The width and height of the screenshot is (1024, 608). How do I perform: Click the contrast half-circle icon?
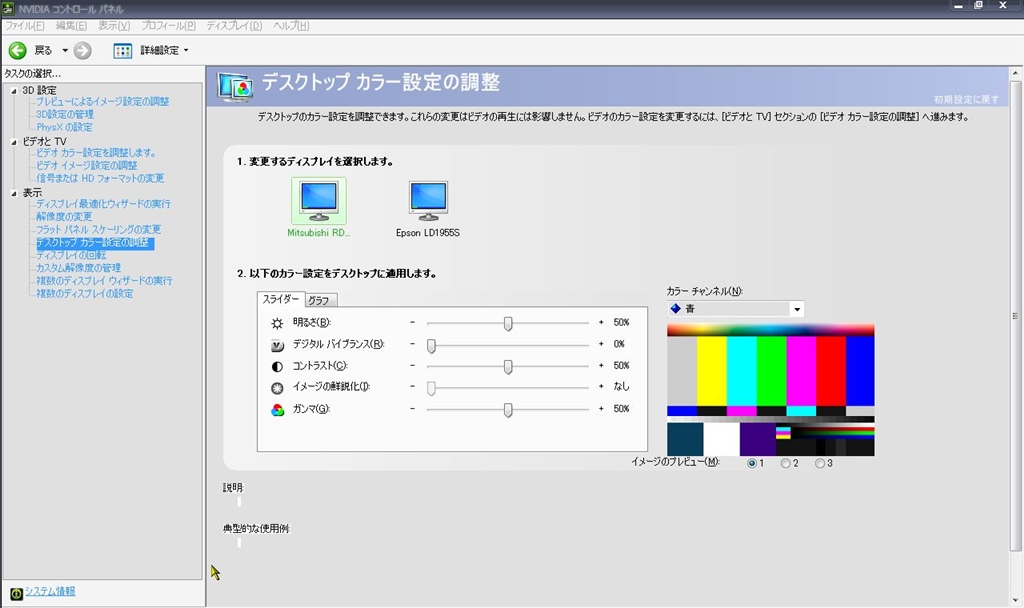(278, 366)
